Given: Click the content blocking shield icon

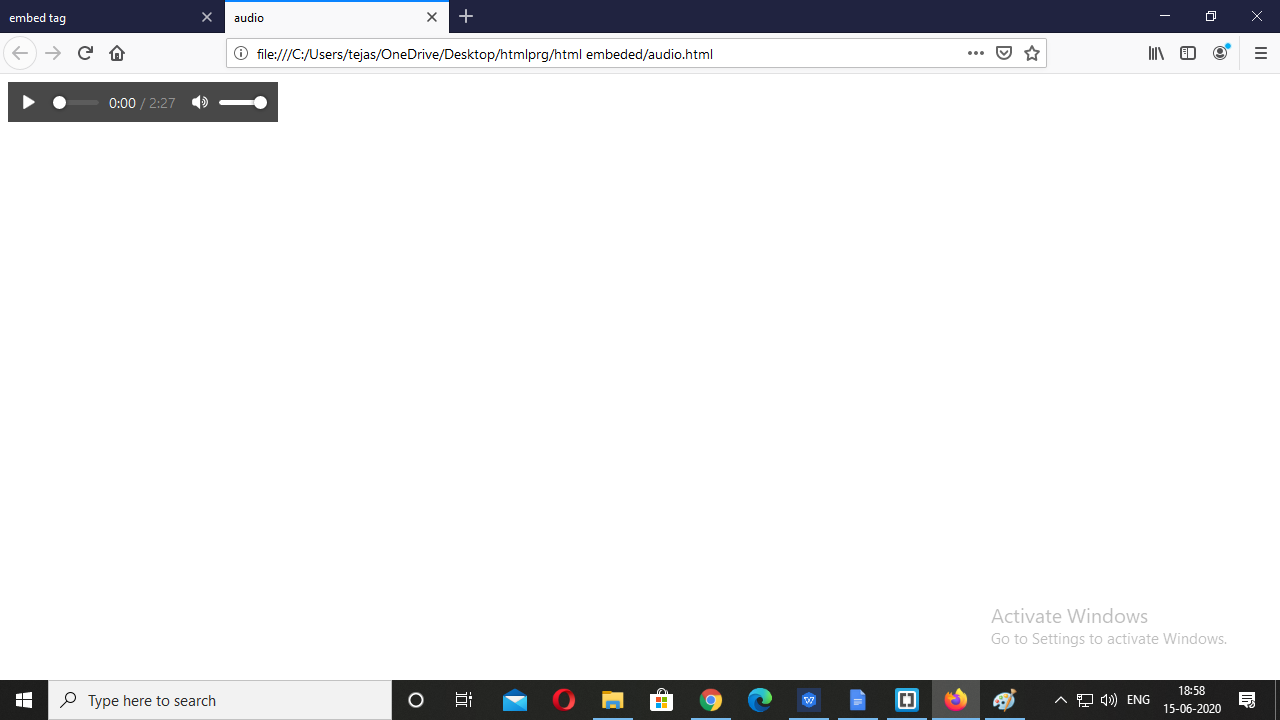Looking at the screenshot, I should point(1004,53).
